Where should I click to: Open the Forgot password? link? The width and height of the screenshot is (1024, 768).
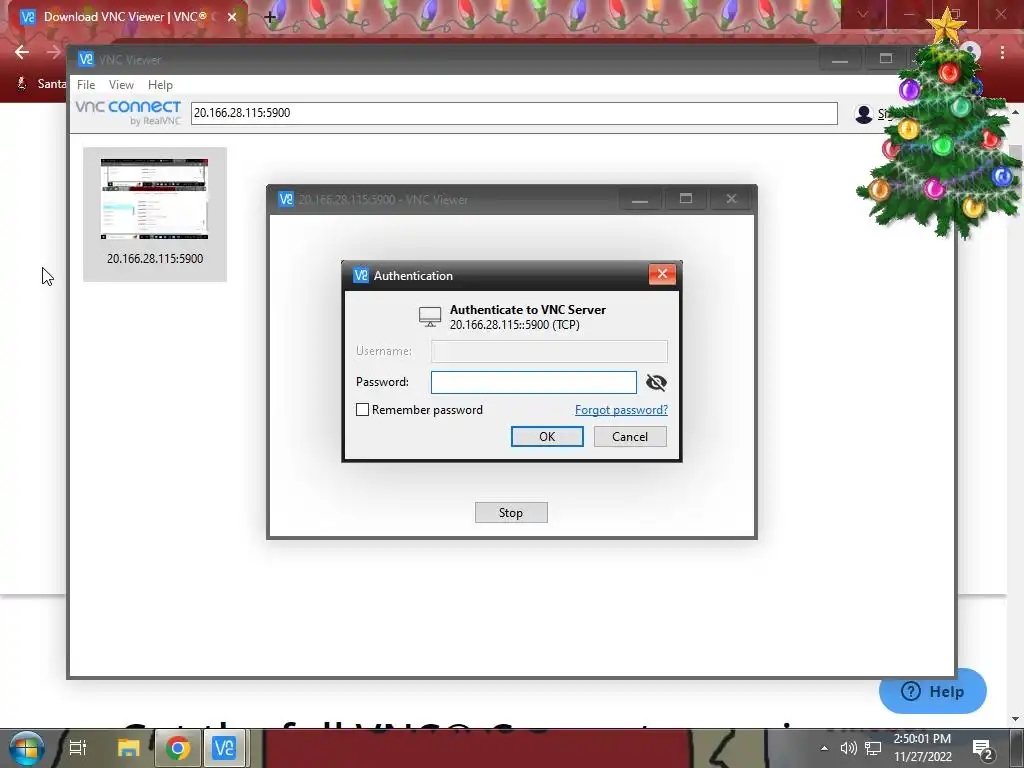tap(621, 409)
